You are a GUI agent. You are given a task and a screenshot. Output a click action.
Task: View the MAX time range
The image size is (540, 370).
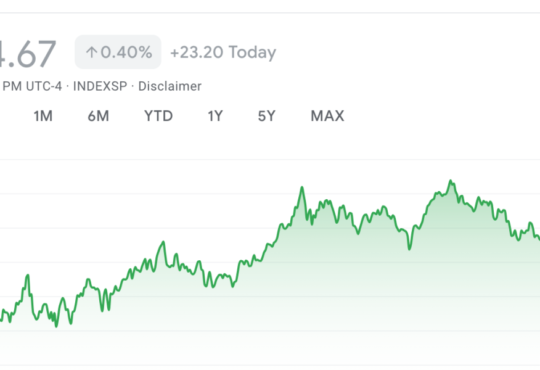point(327,116)
